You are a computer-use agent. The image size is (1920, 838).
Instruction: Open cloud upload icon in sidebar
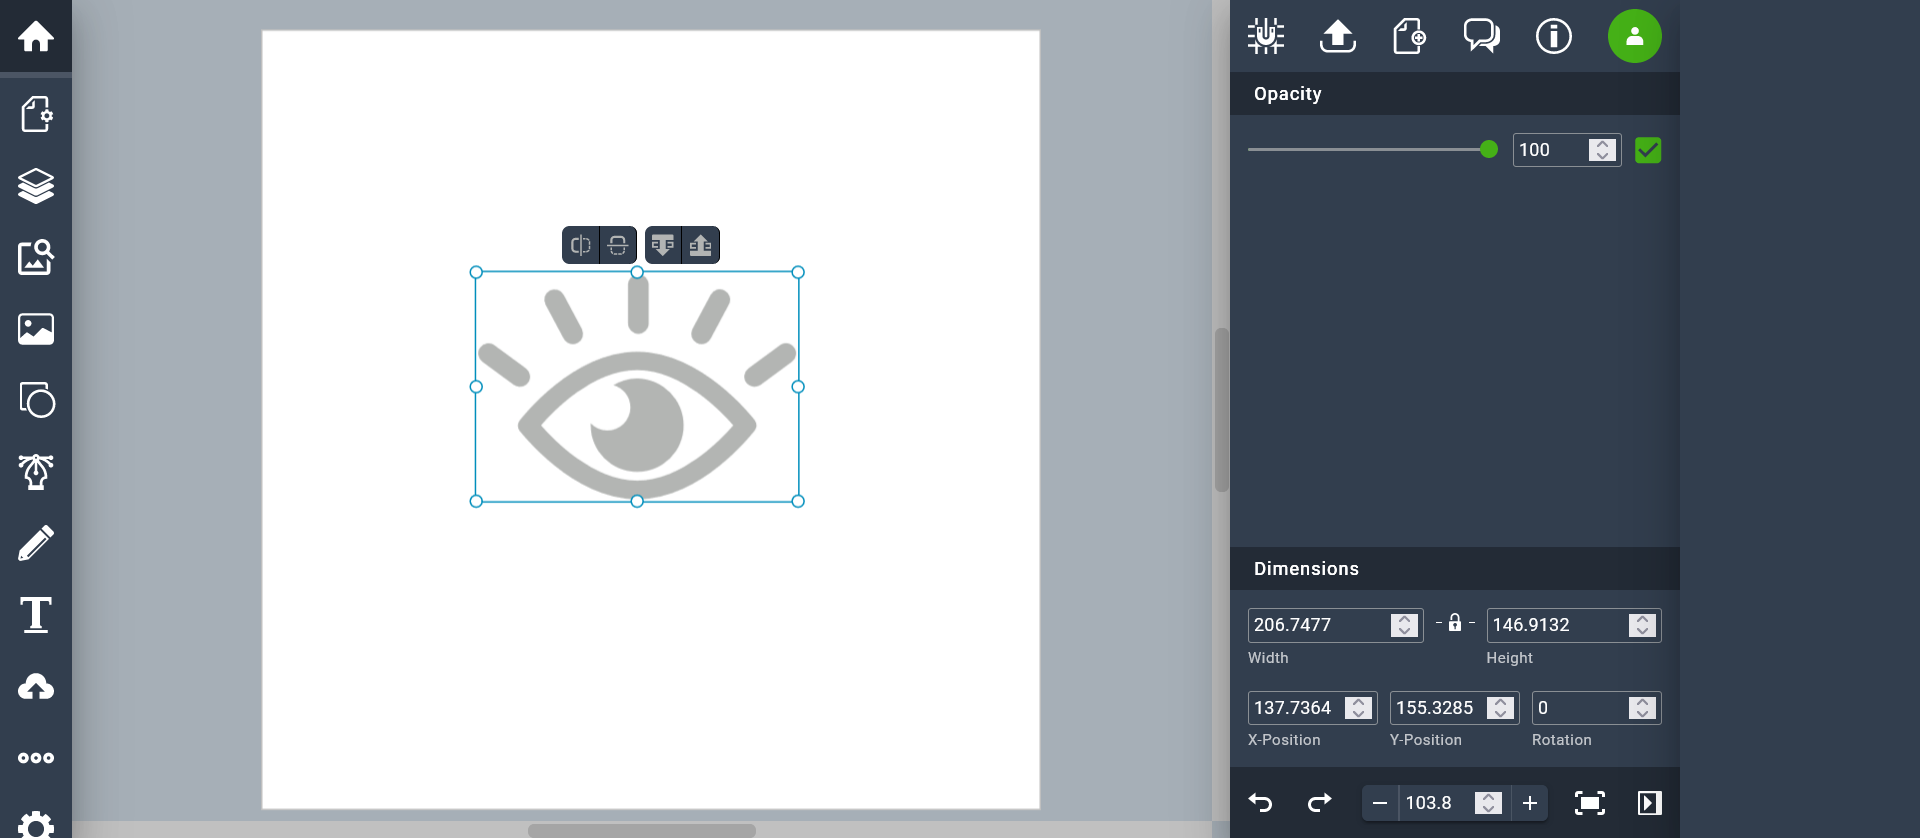click(x=36, y=687)
